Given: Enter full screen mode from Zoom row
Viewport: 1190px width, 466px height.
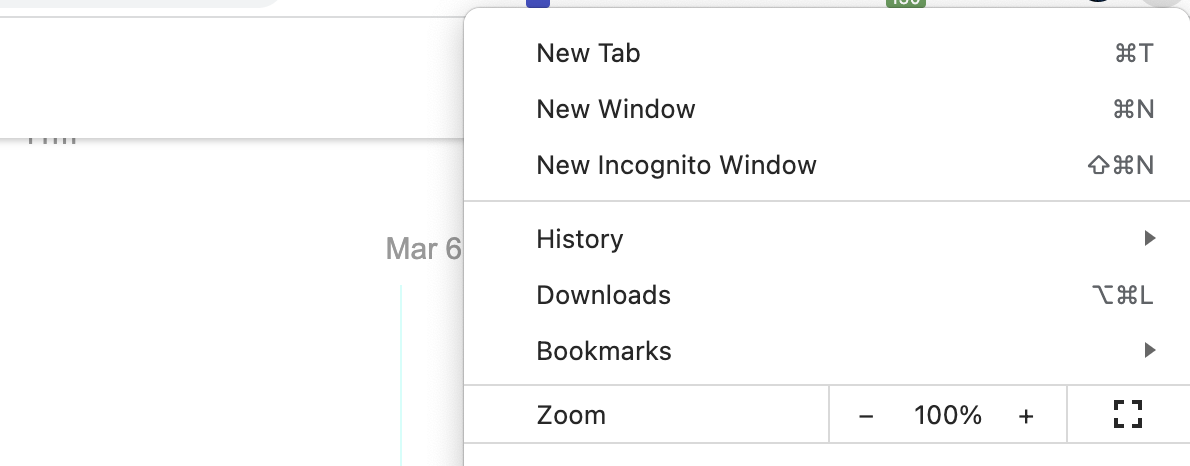Looking at the screenshot, I should [x=1128, y=414].
